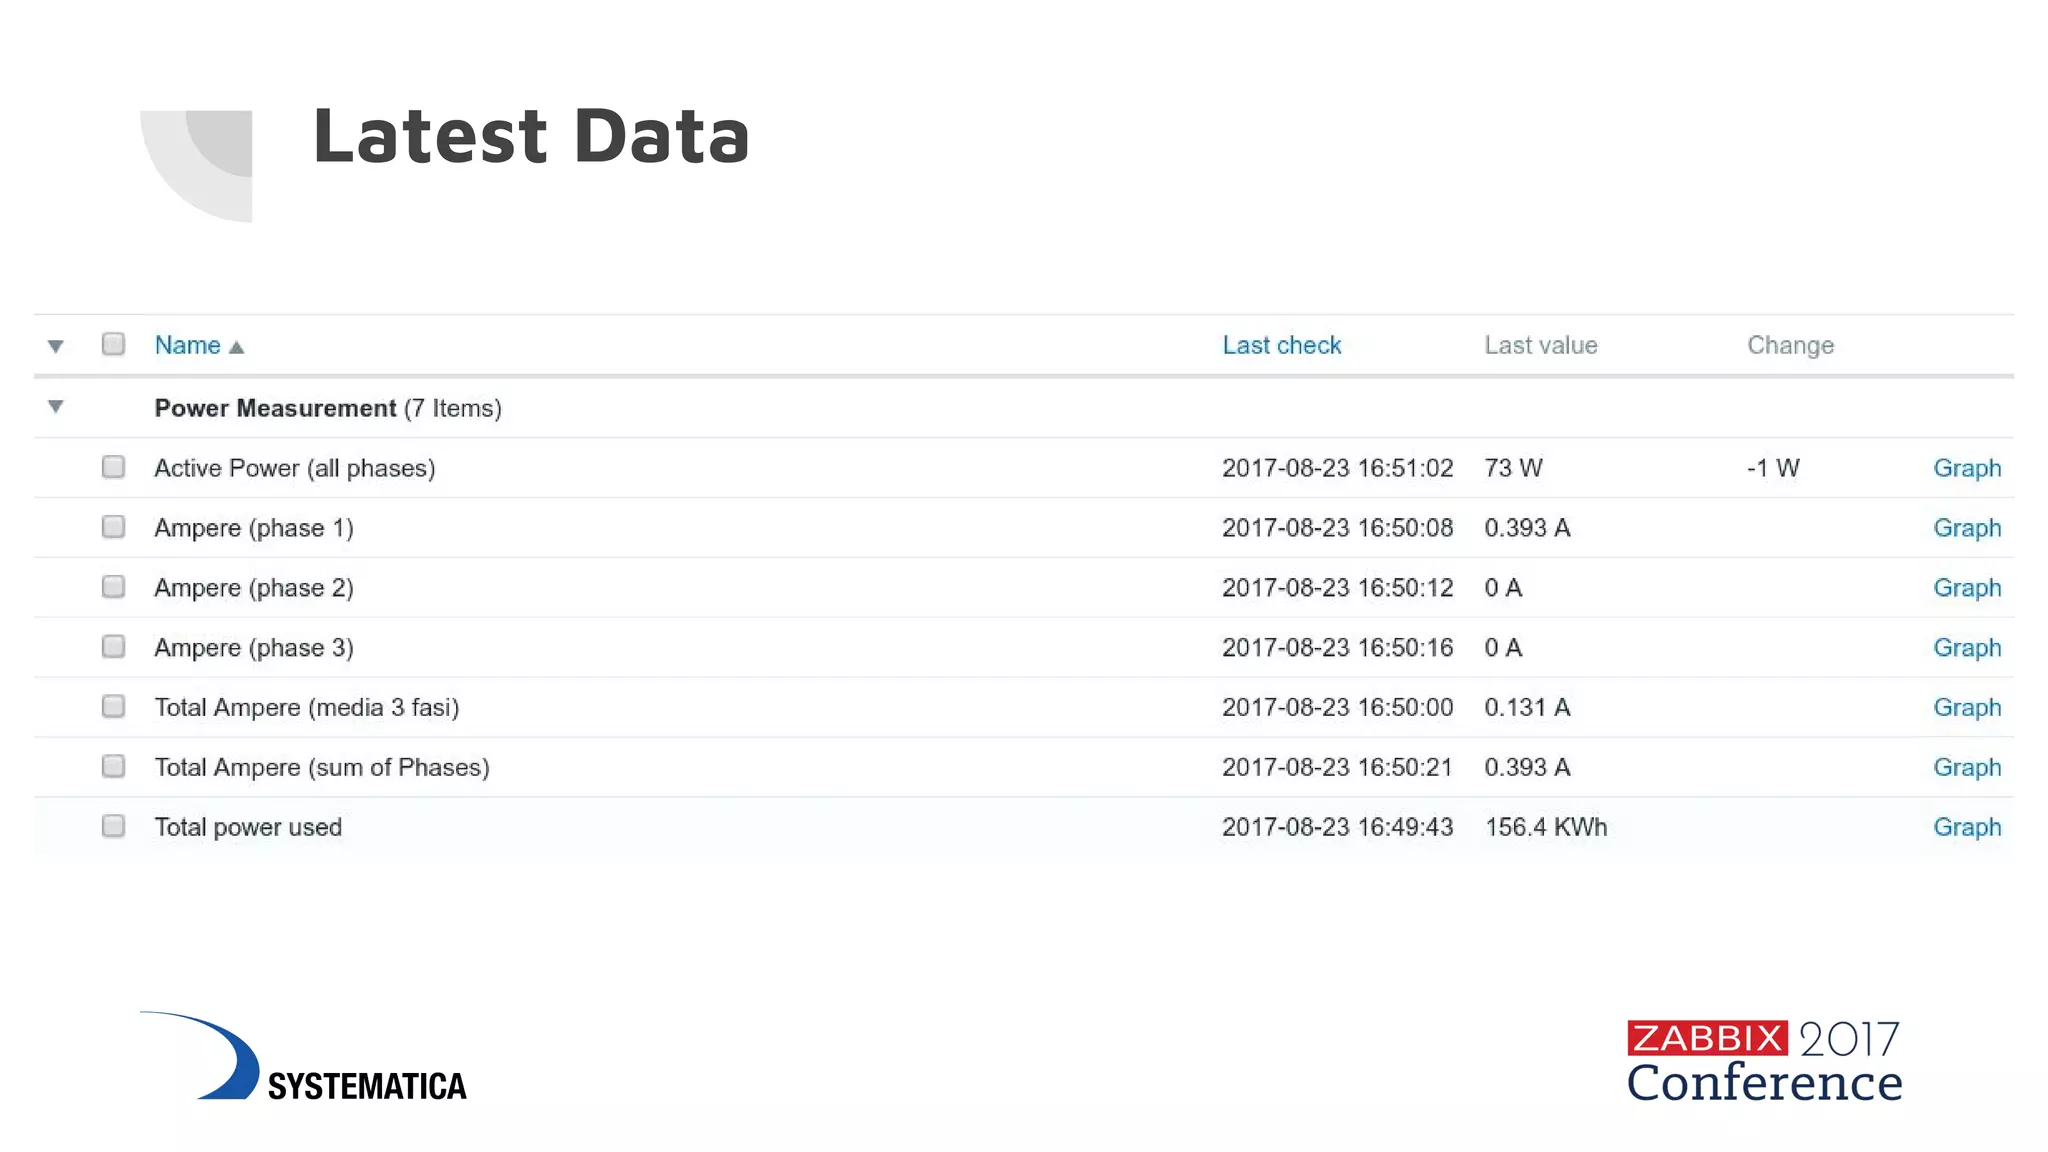
Task: Click the Name sort ascending arrow
Action: pyautogui.click(x=236, y=347)
